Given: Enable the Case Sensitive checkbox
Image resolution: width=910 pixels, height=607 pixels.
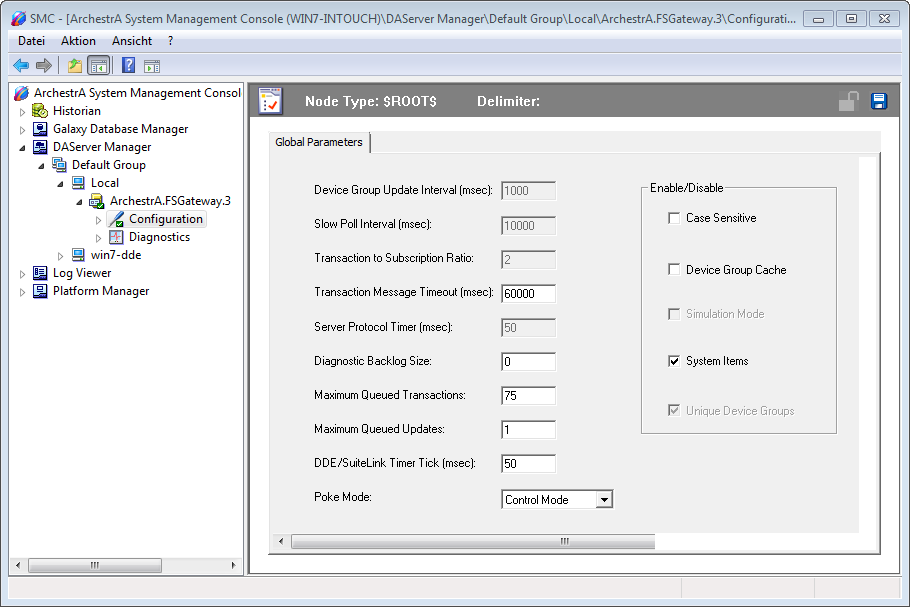Looking at the screenshot, I should (674, 218).
